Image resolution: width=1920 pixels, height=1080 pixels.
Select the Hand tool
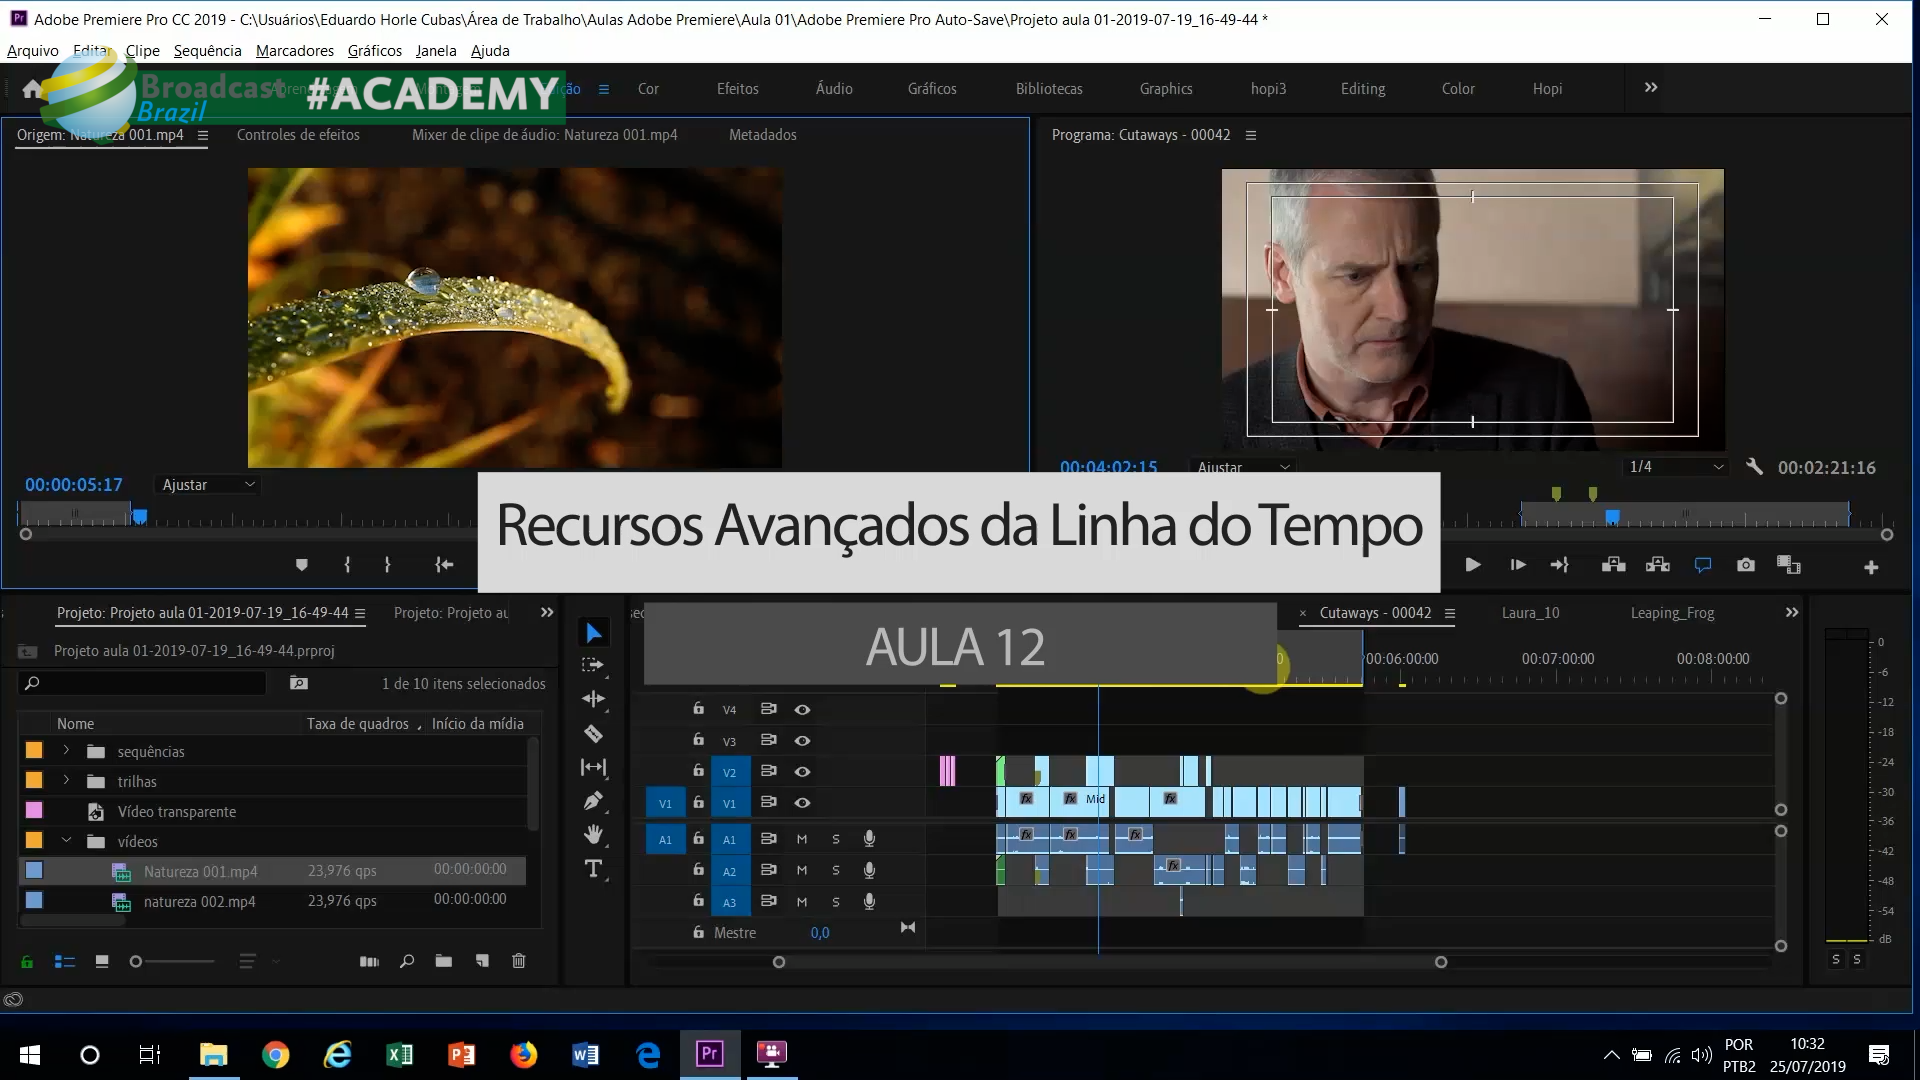coord(593,834)
